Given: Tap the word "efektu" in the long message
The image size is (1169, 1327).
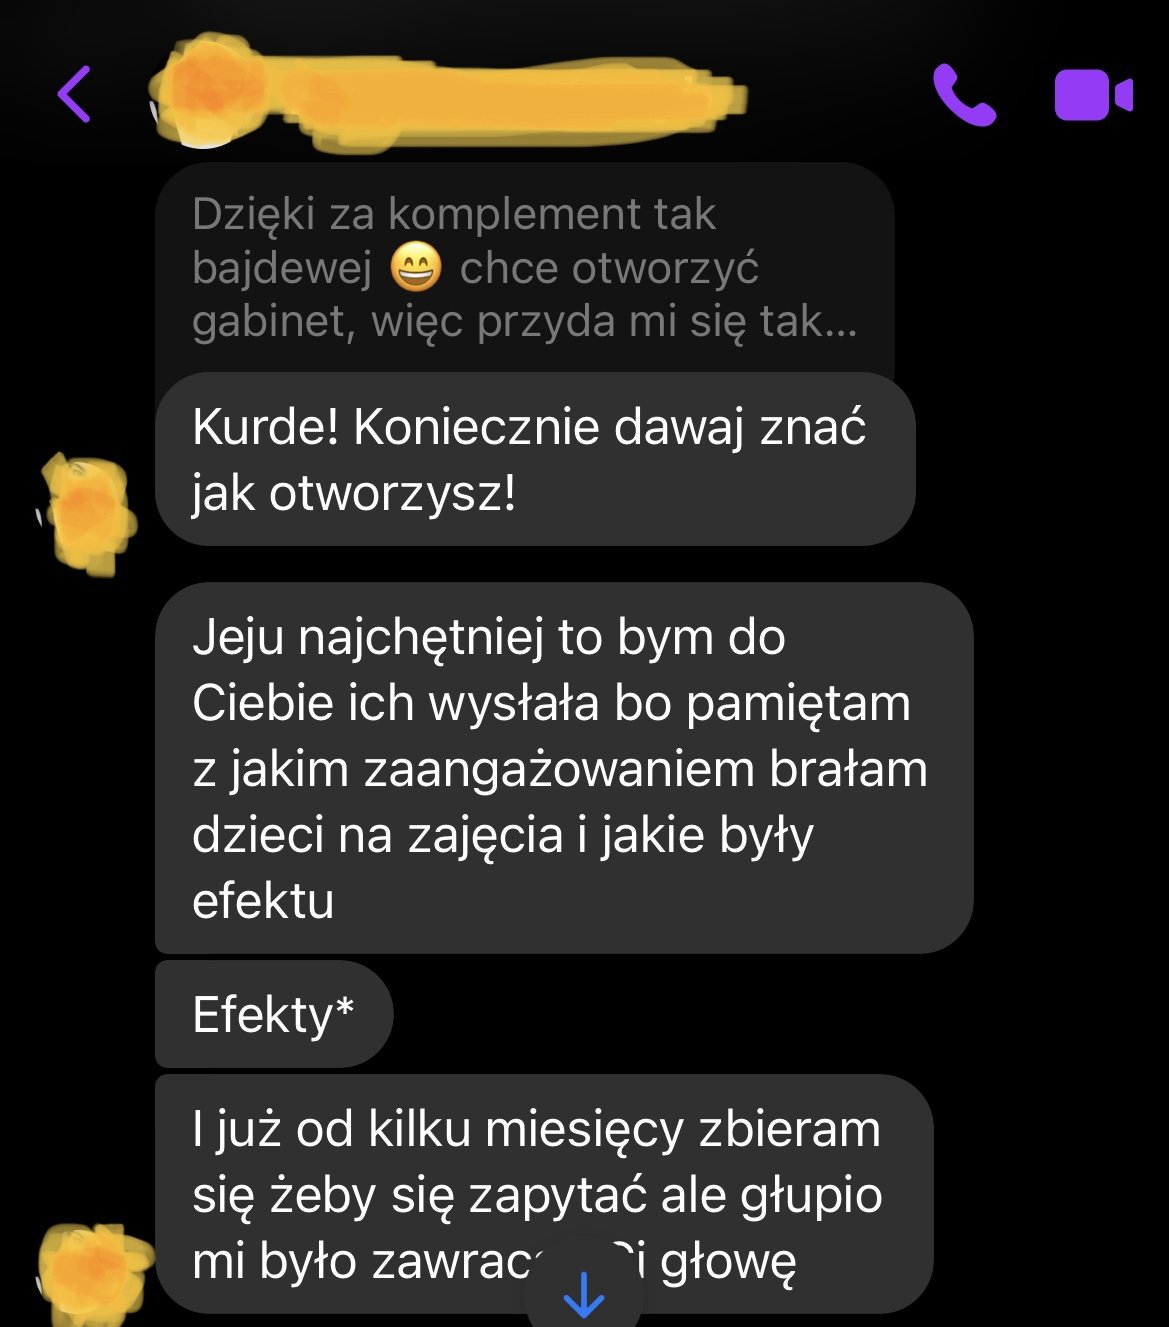Looking at the screenshot, I should pyautogui.click(x=263, y=900).
